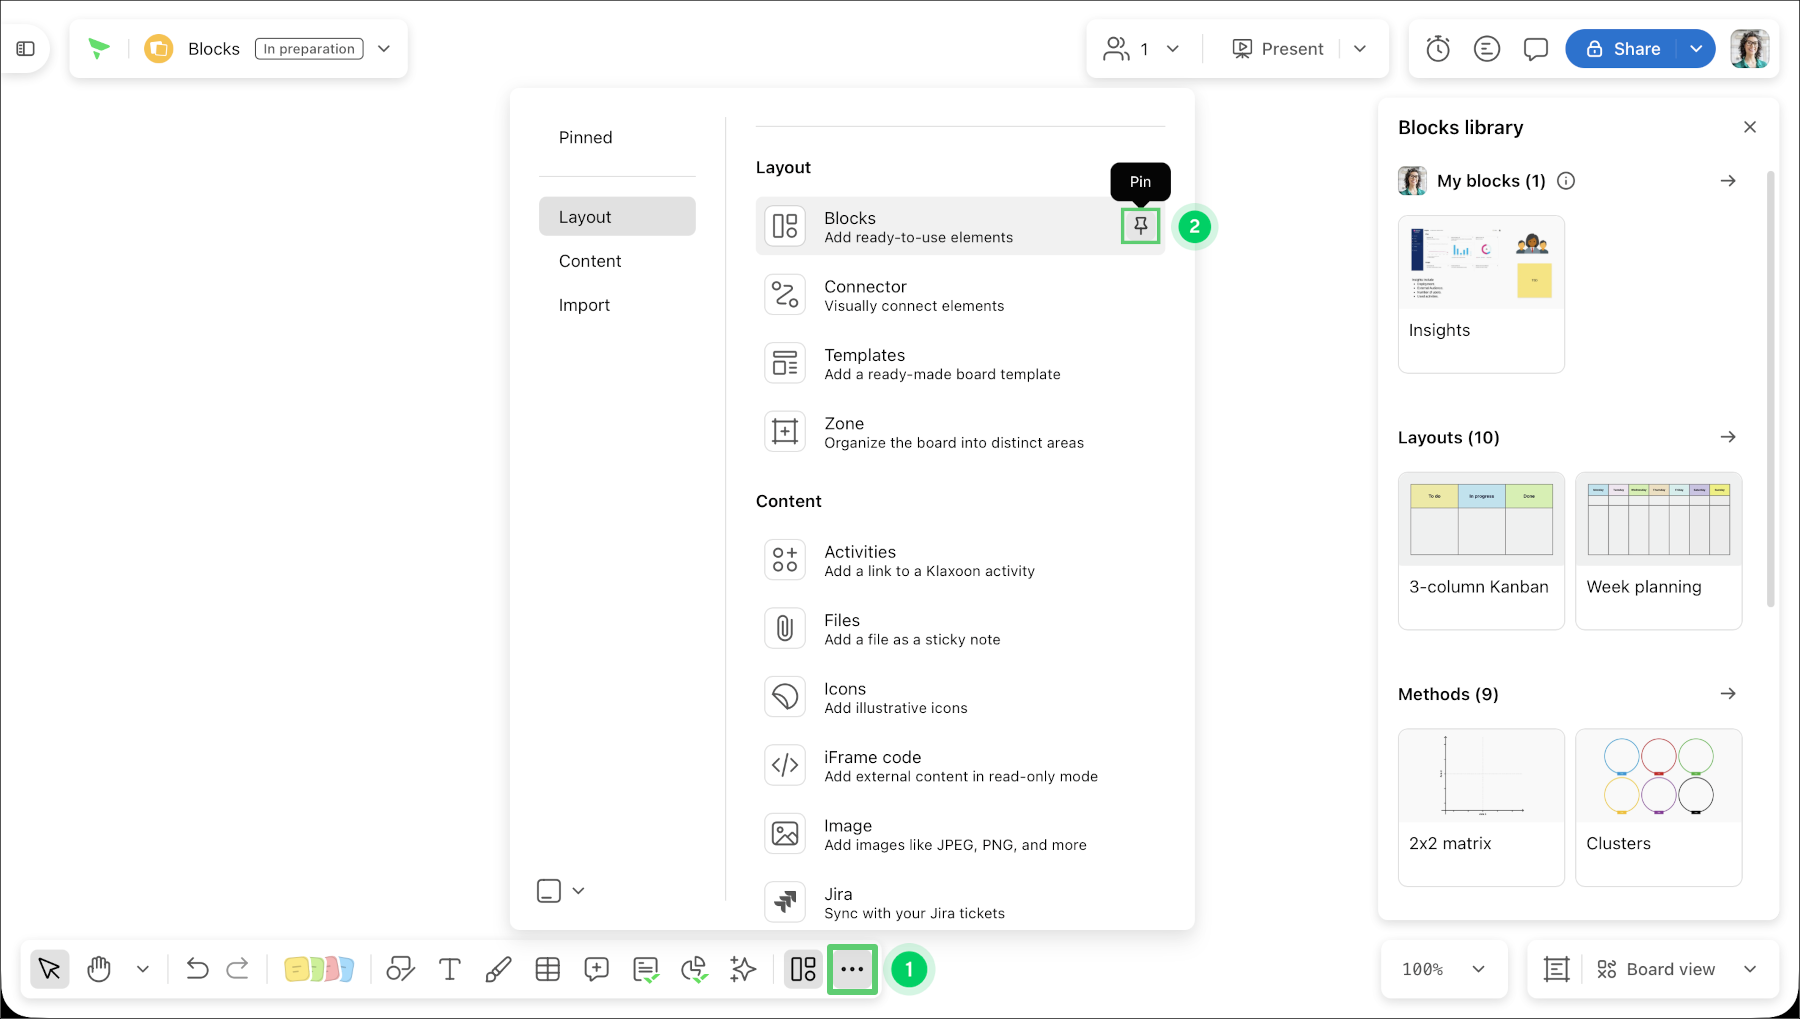Open the timer icon

(x=1438, y=48)
